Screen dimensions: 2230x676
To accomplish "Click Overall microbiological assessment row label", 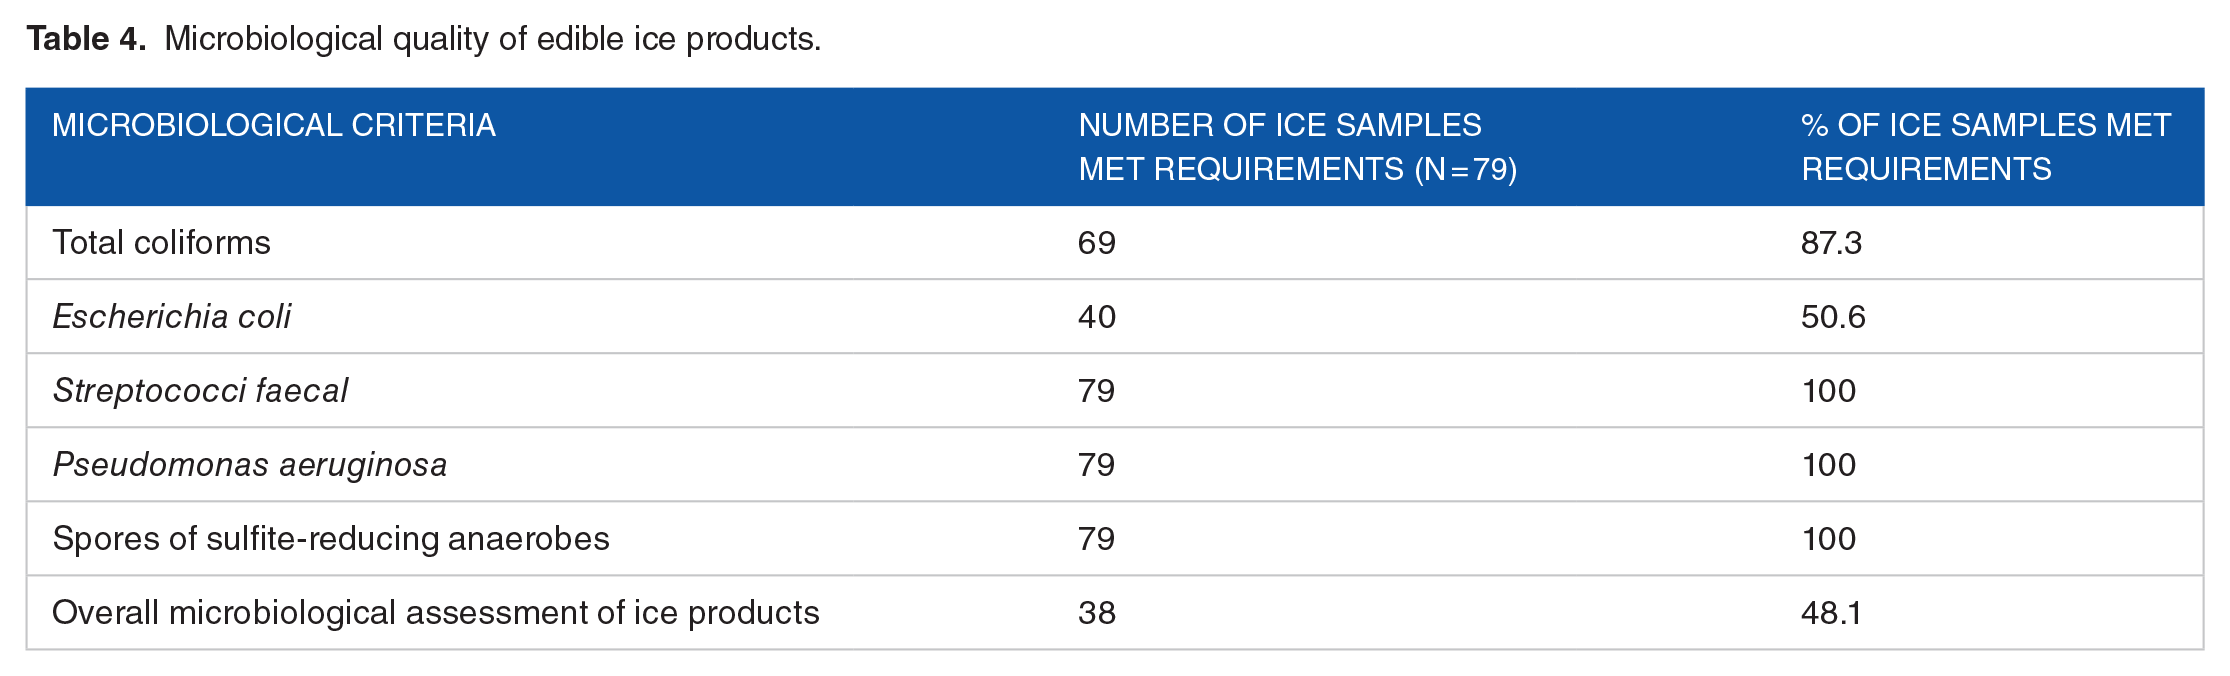I will pyautogui.click(x=436, y=613).
